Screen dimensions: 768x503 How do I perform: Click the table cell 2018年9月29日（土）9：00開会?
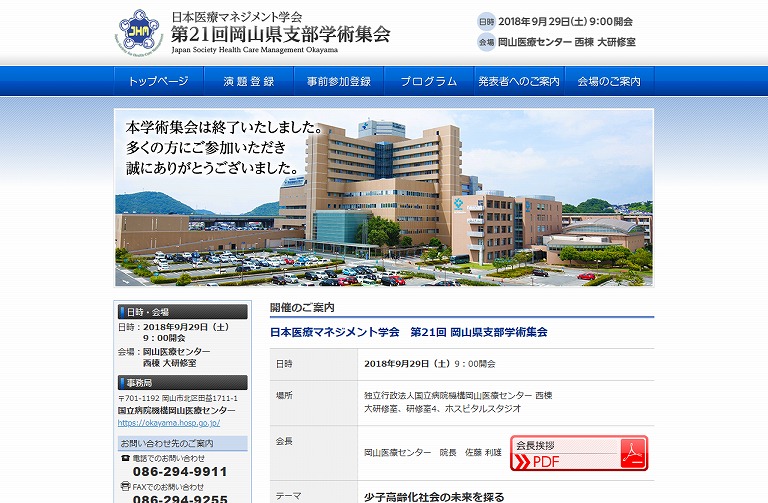coord(430,364)
